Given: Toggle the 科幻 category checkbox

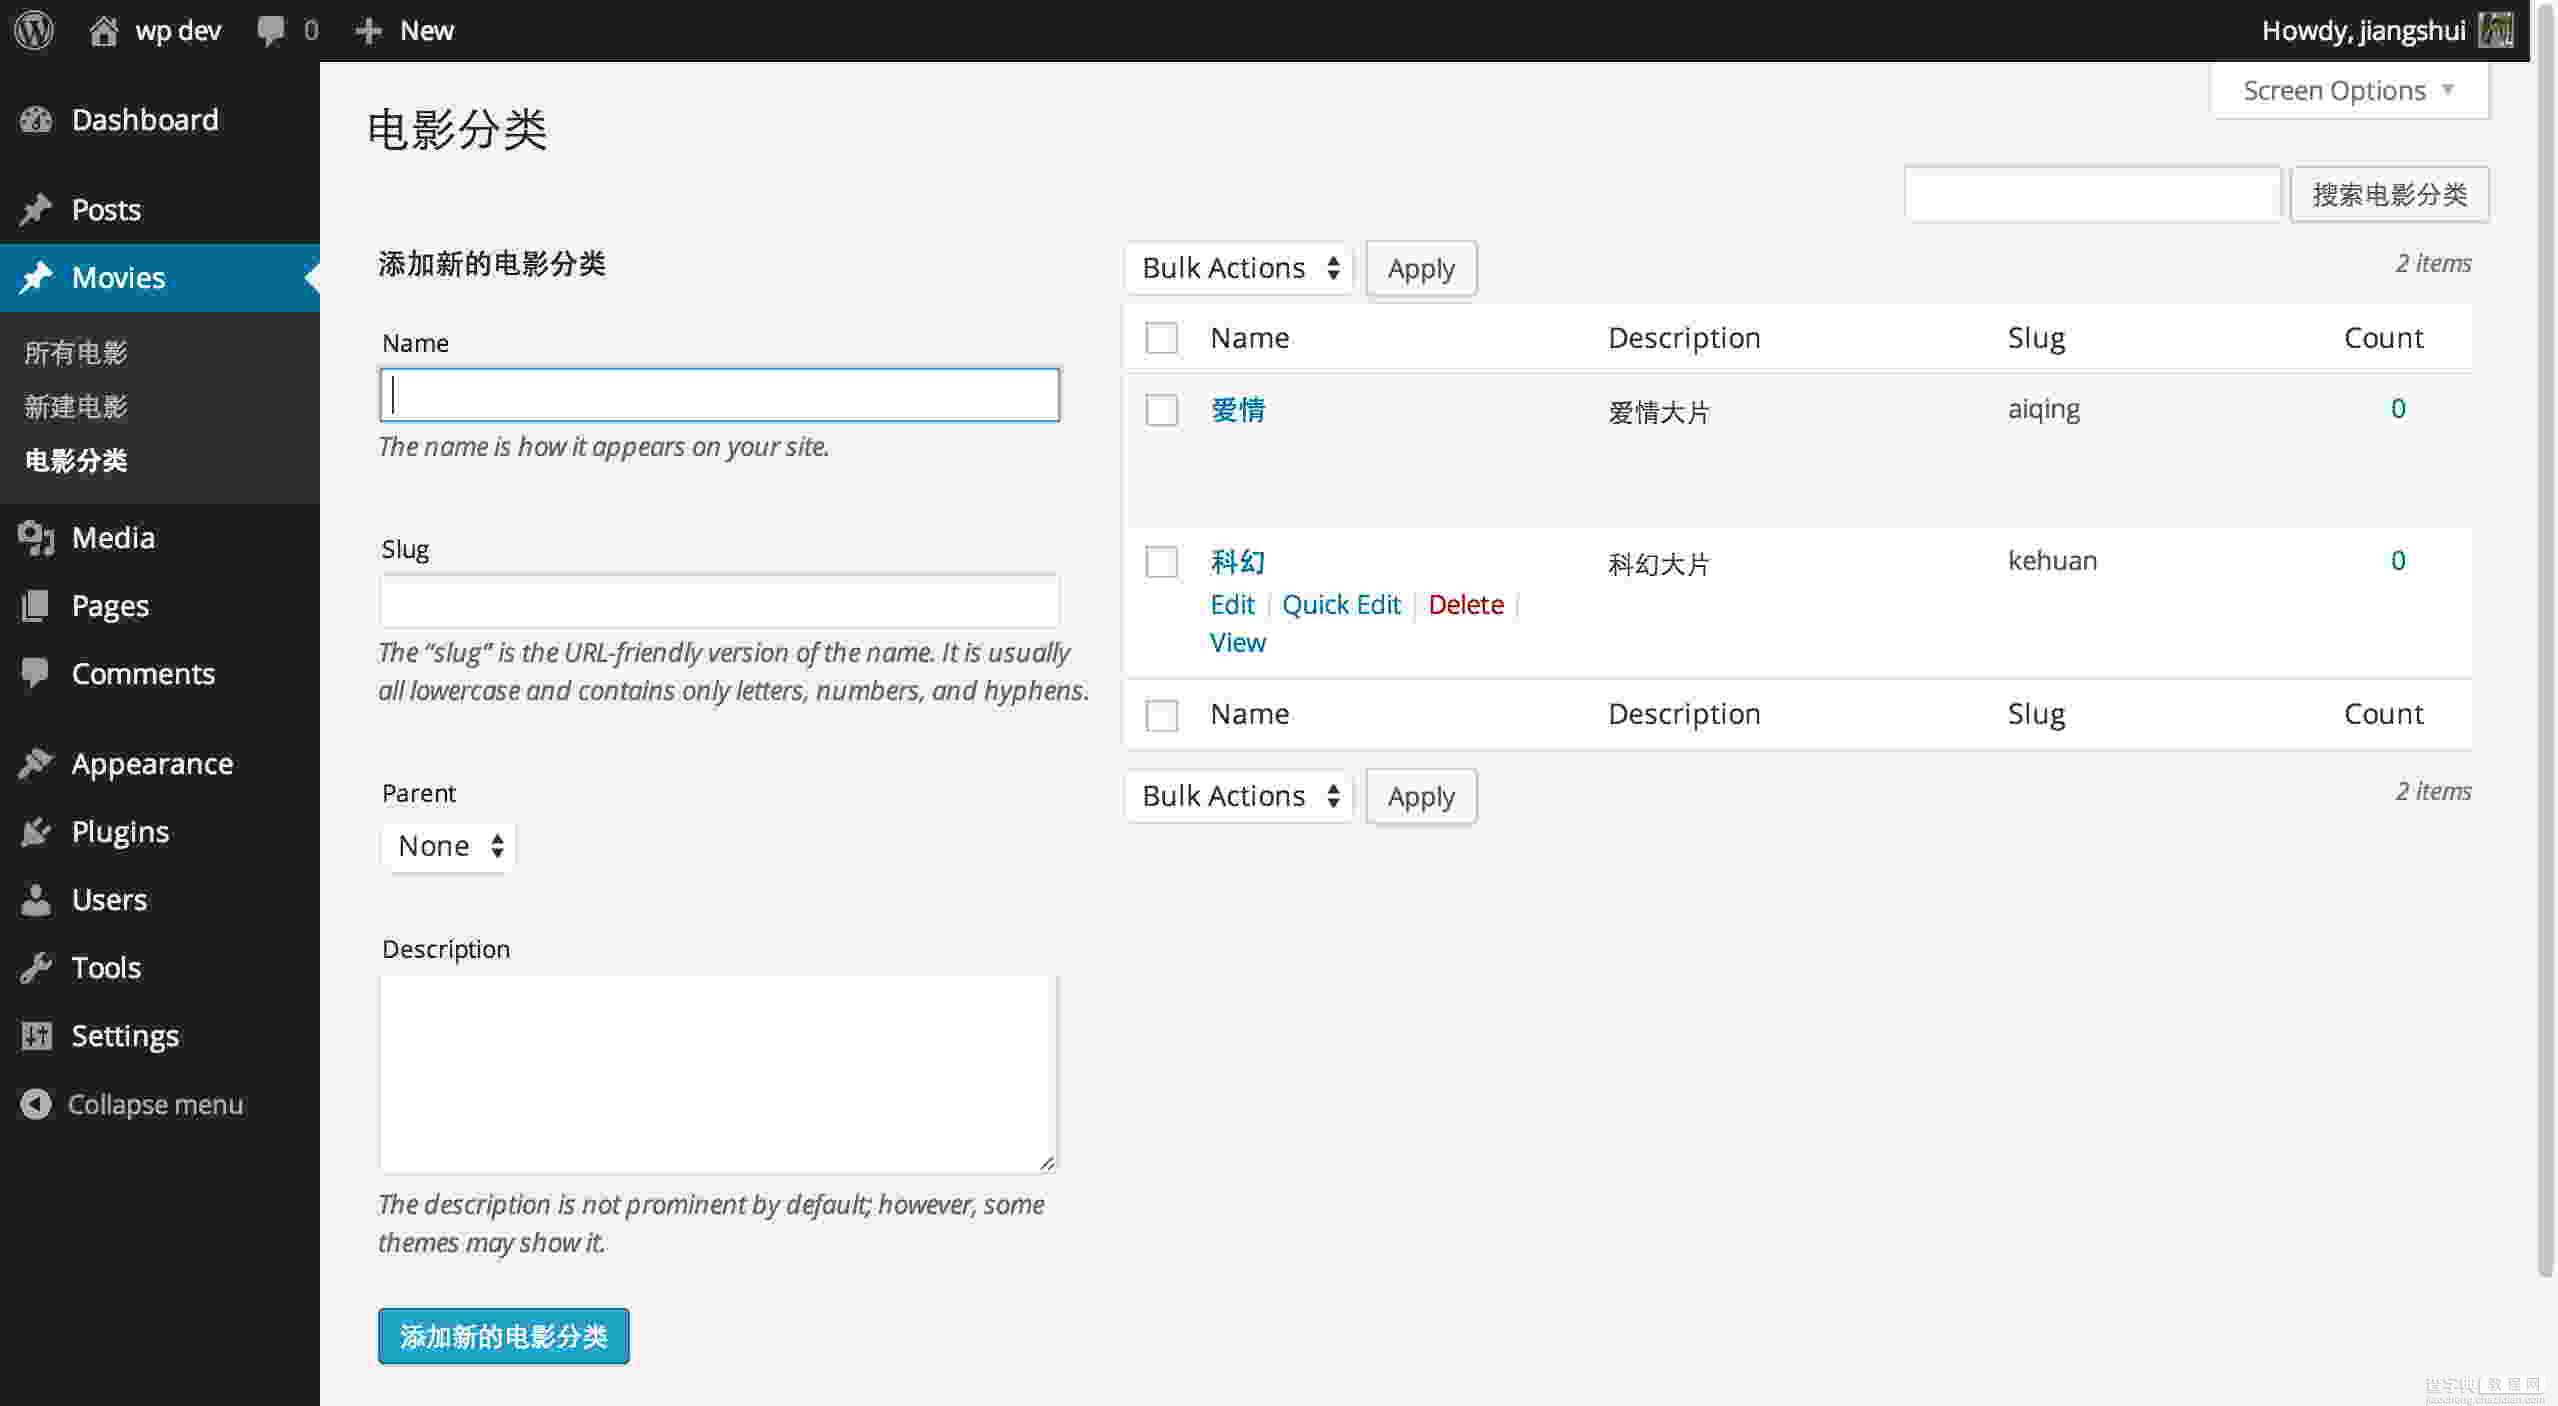Looking at the screenshot, I should point(1161,561).
